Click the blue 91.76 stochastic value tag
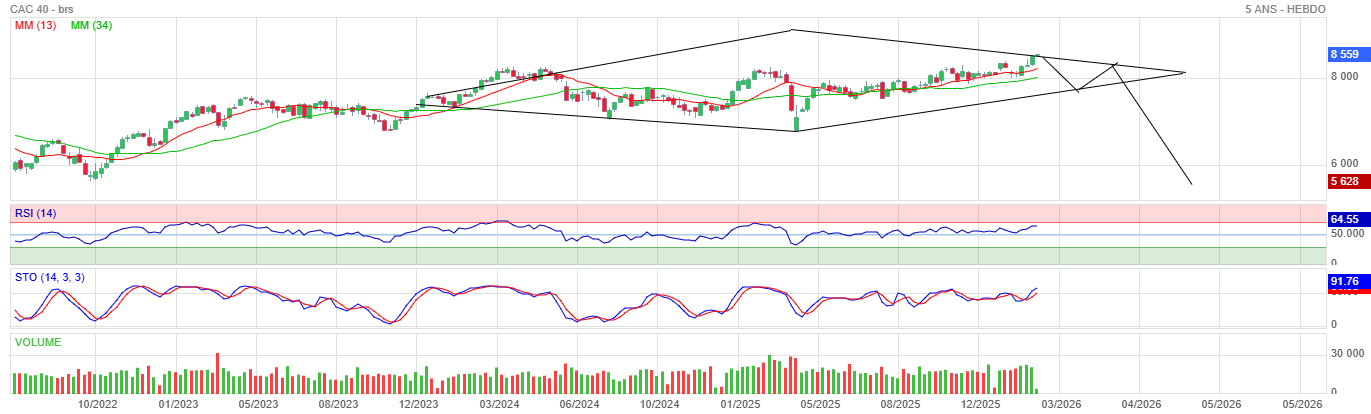The height and width of the screenshot is (414, 1371). 1343,283
